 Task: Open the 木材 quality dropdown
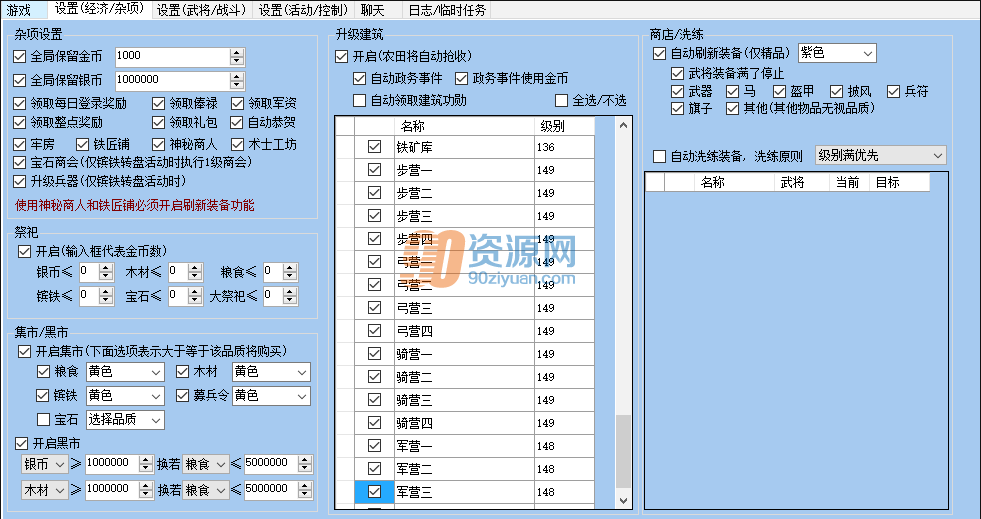271,372
